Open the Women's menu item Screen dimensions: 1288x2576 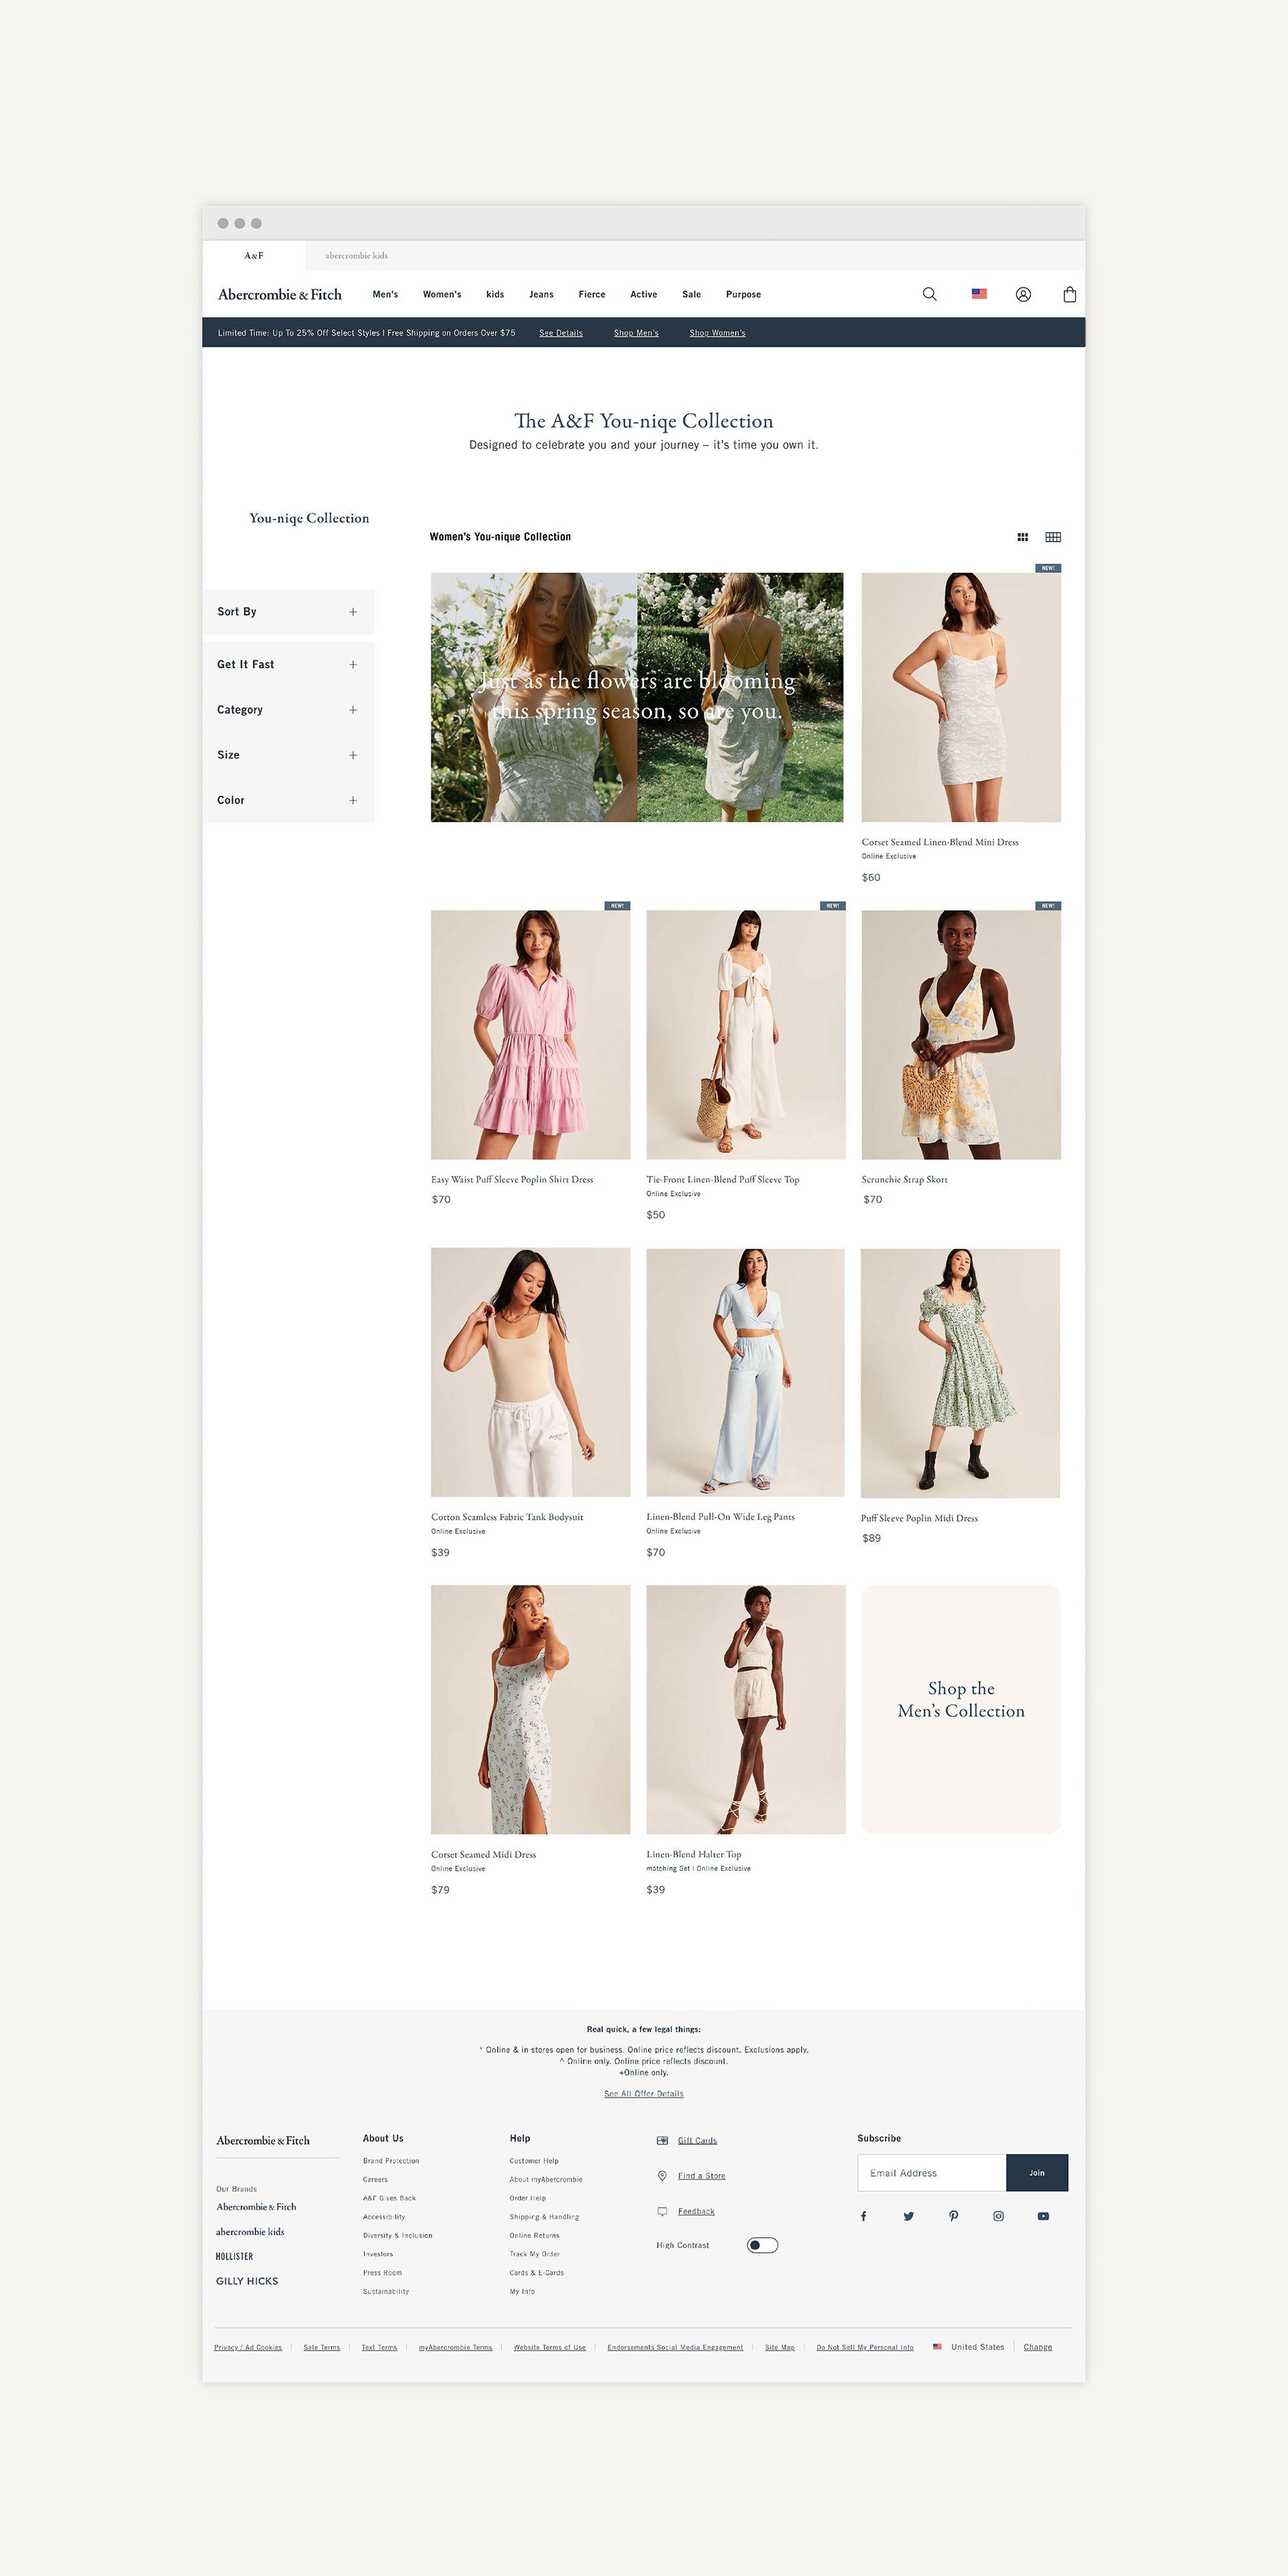(x=442, y=295)
